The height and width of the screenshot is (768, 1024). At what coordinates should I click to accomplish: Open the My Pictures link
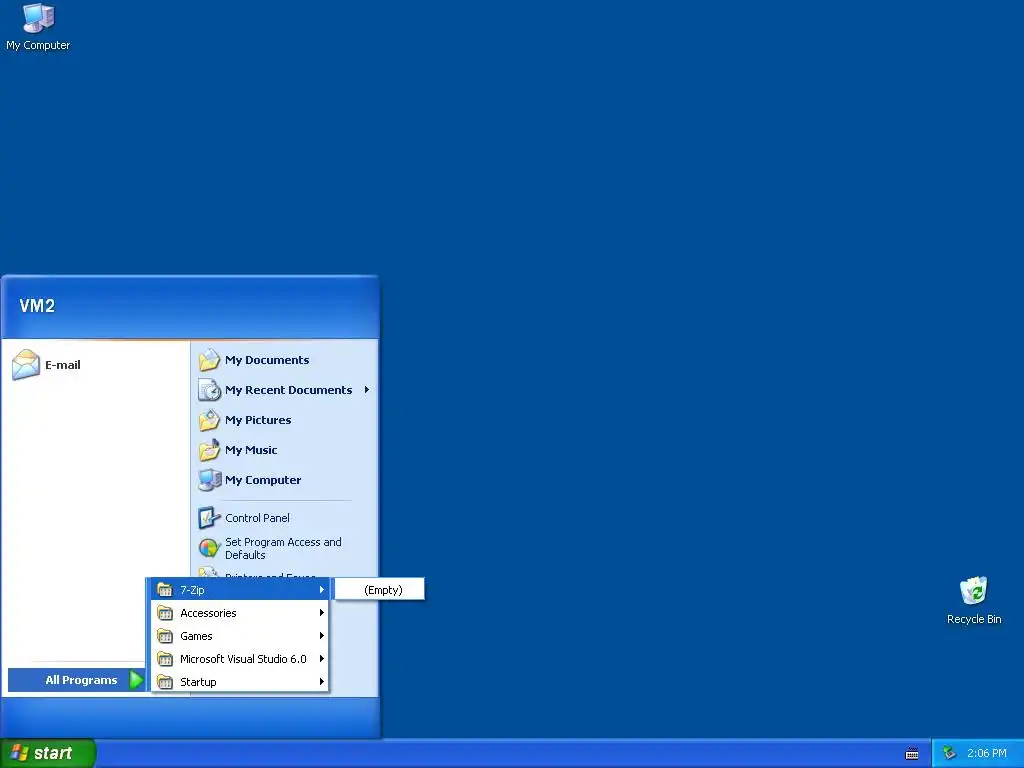click(258, 420)
